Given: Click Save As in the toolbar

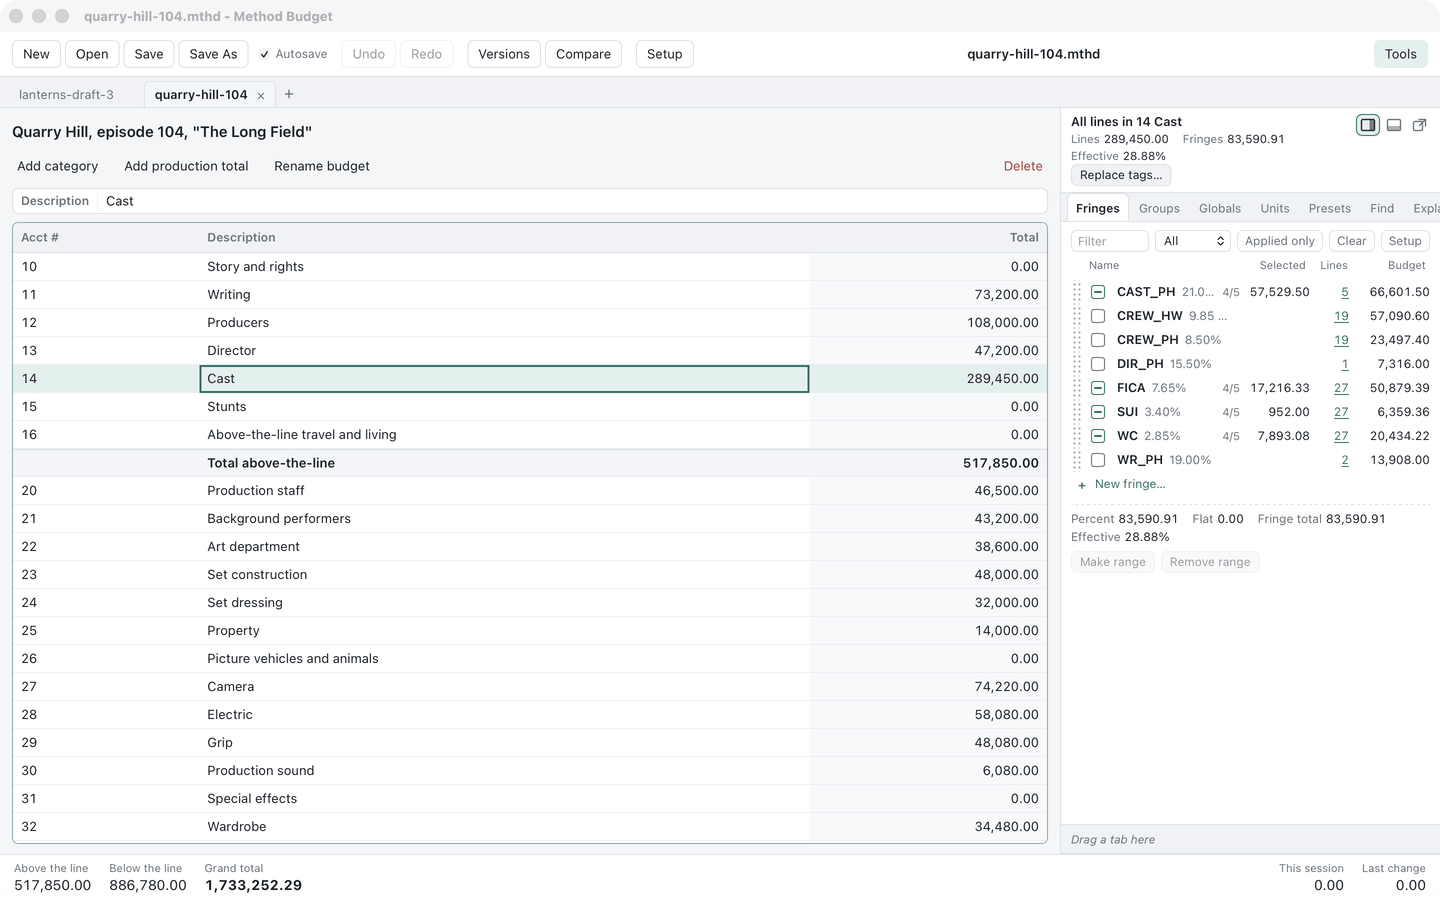Looking at the screenshot, I should pos(213,54).
